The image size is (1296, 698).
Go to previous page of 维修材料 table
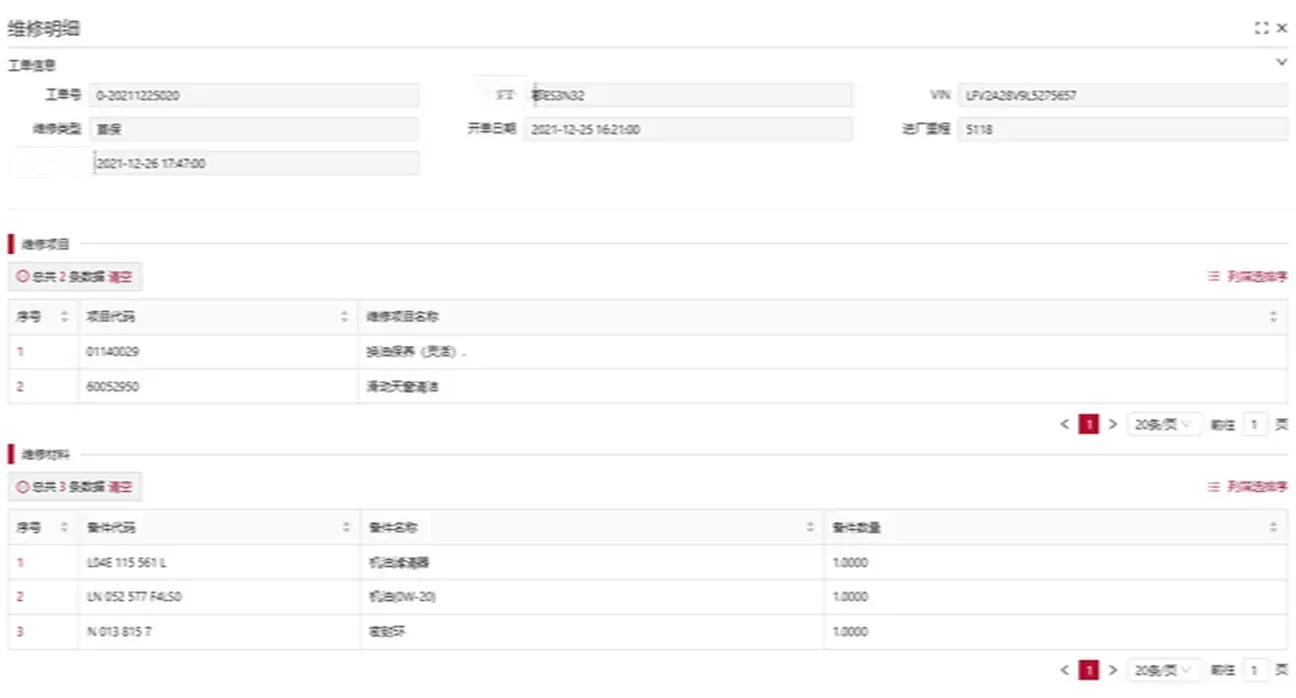[1065, 670]
